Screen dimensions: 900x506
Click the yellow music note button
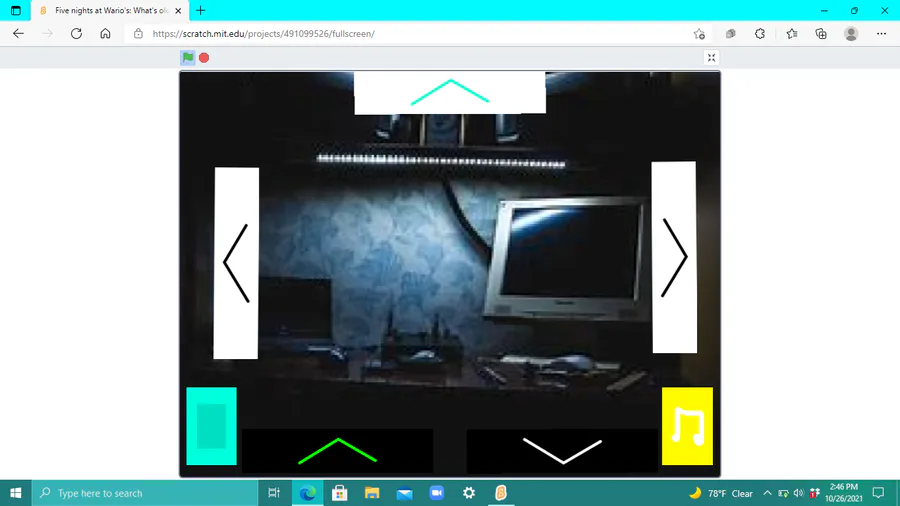[687, 426]
